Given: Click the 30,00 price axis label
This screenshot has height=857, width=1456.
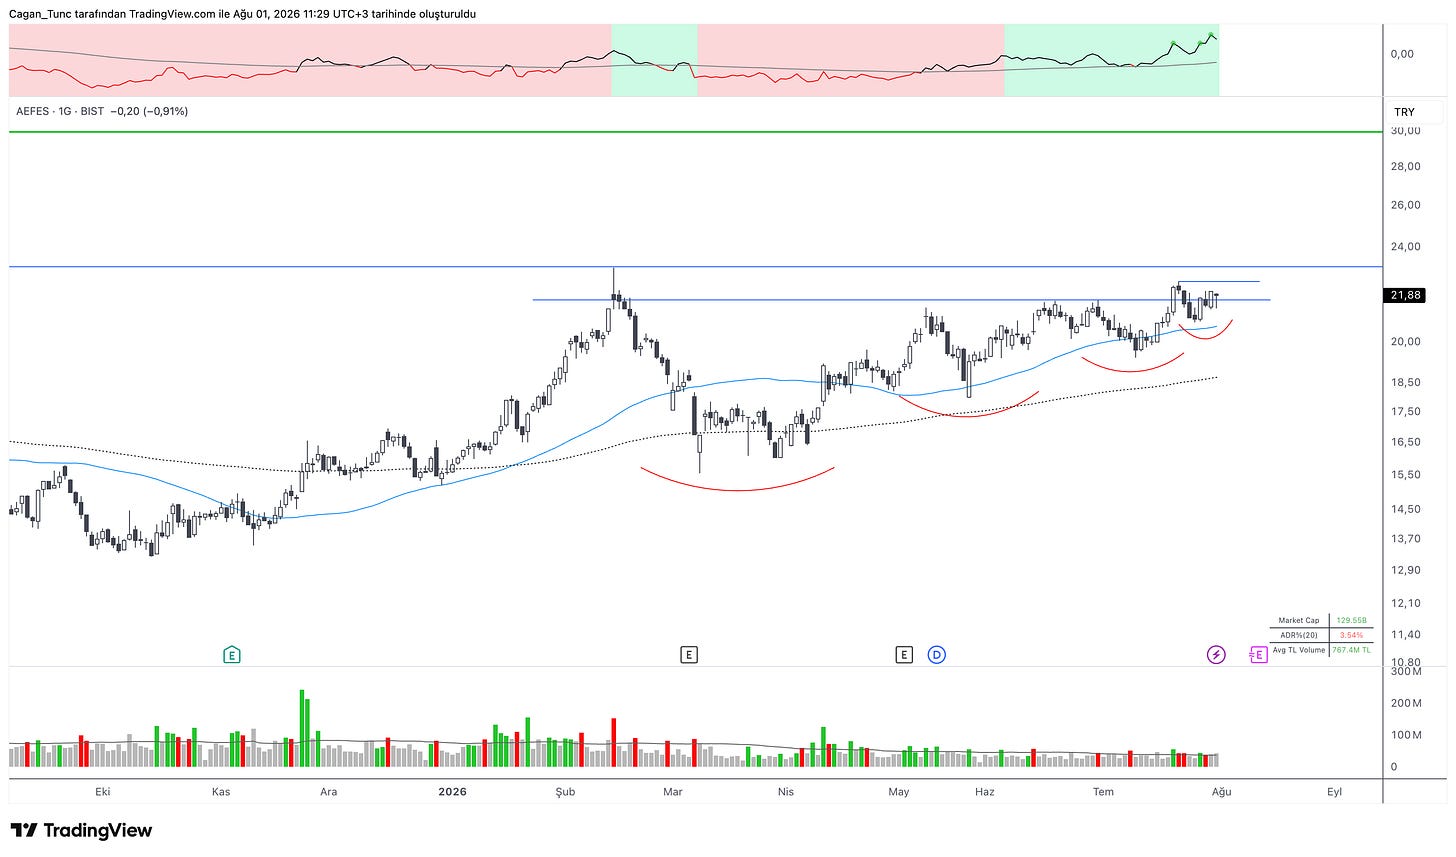Looking at the screenshot, I should 1405,131.
